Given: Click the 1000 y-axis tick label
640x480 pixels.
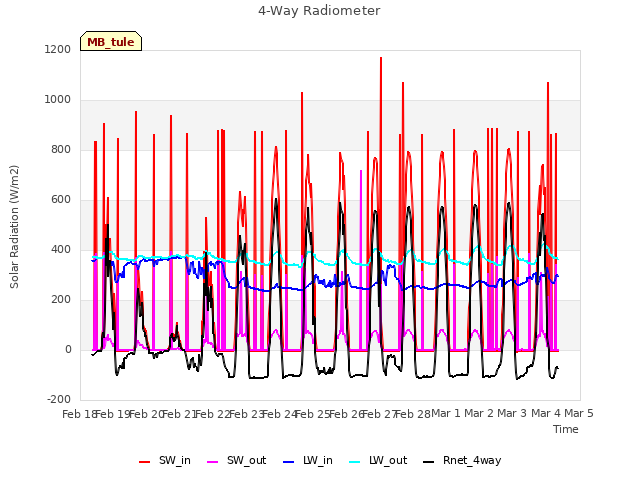Looking at the screenshot, I should coord(58,100).
